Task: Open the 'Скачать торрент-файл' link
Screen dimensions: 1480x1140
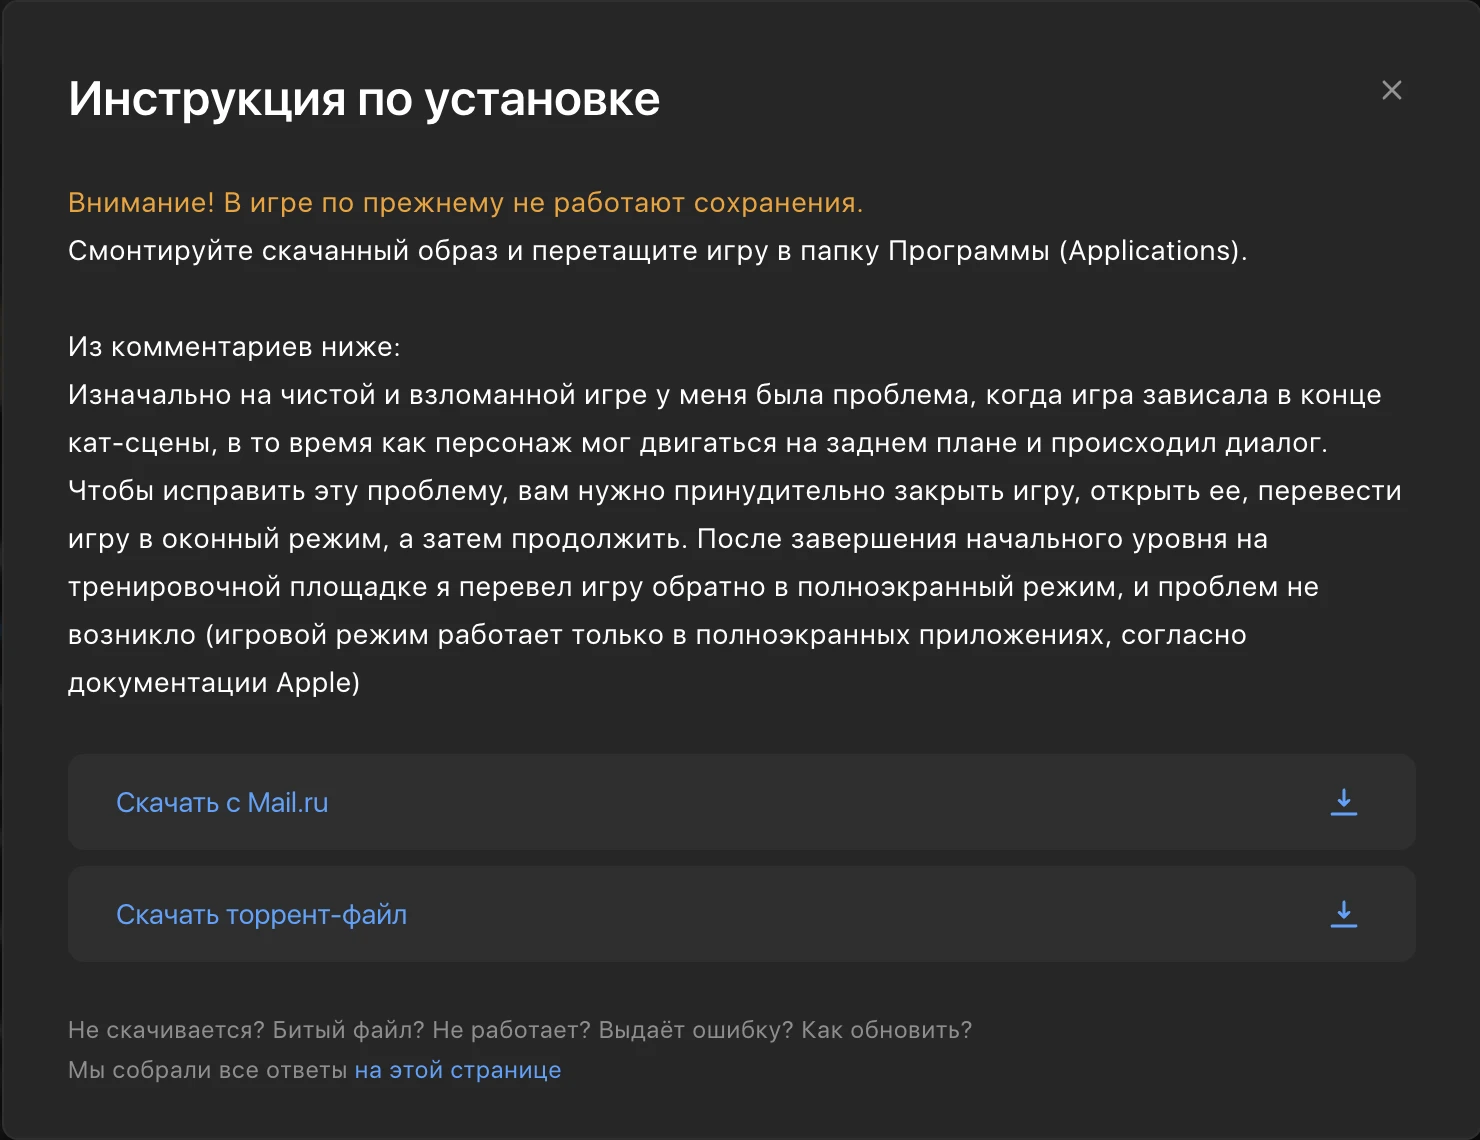Action: pos(261,915)
